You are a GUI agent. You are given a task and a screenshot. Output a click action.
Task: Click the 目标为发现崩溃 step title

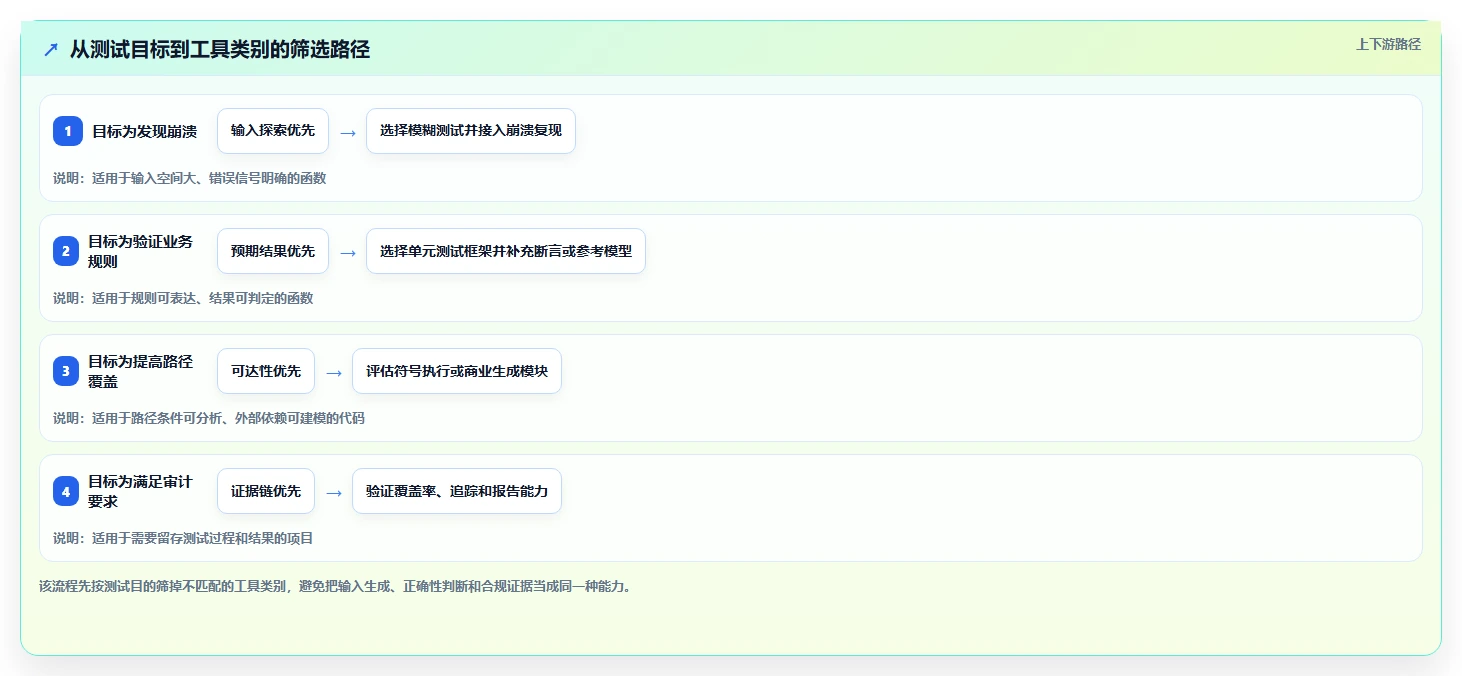coord(144,131)
